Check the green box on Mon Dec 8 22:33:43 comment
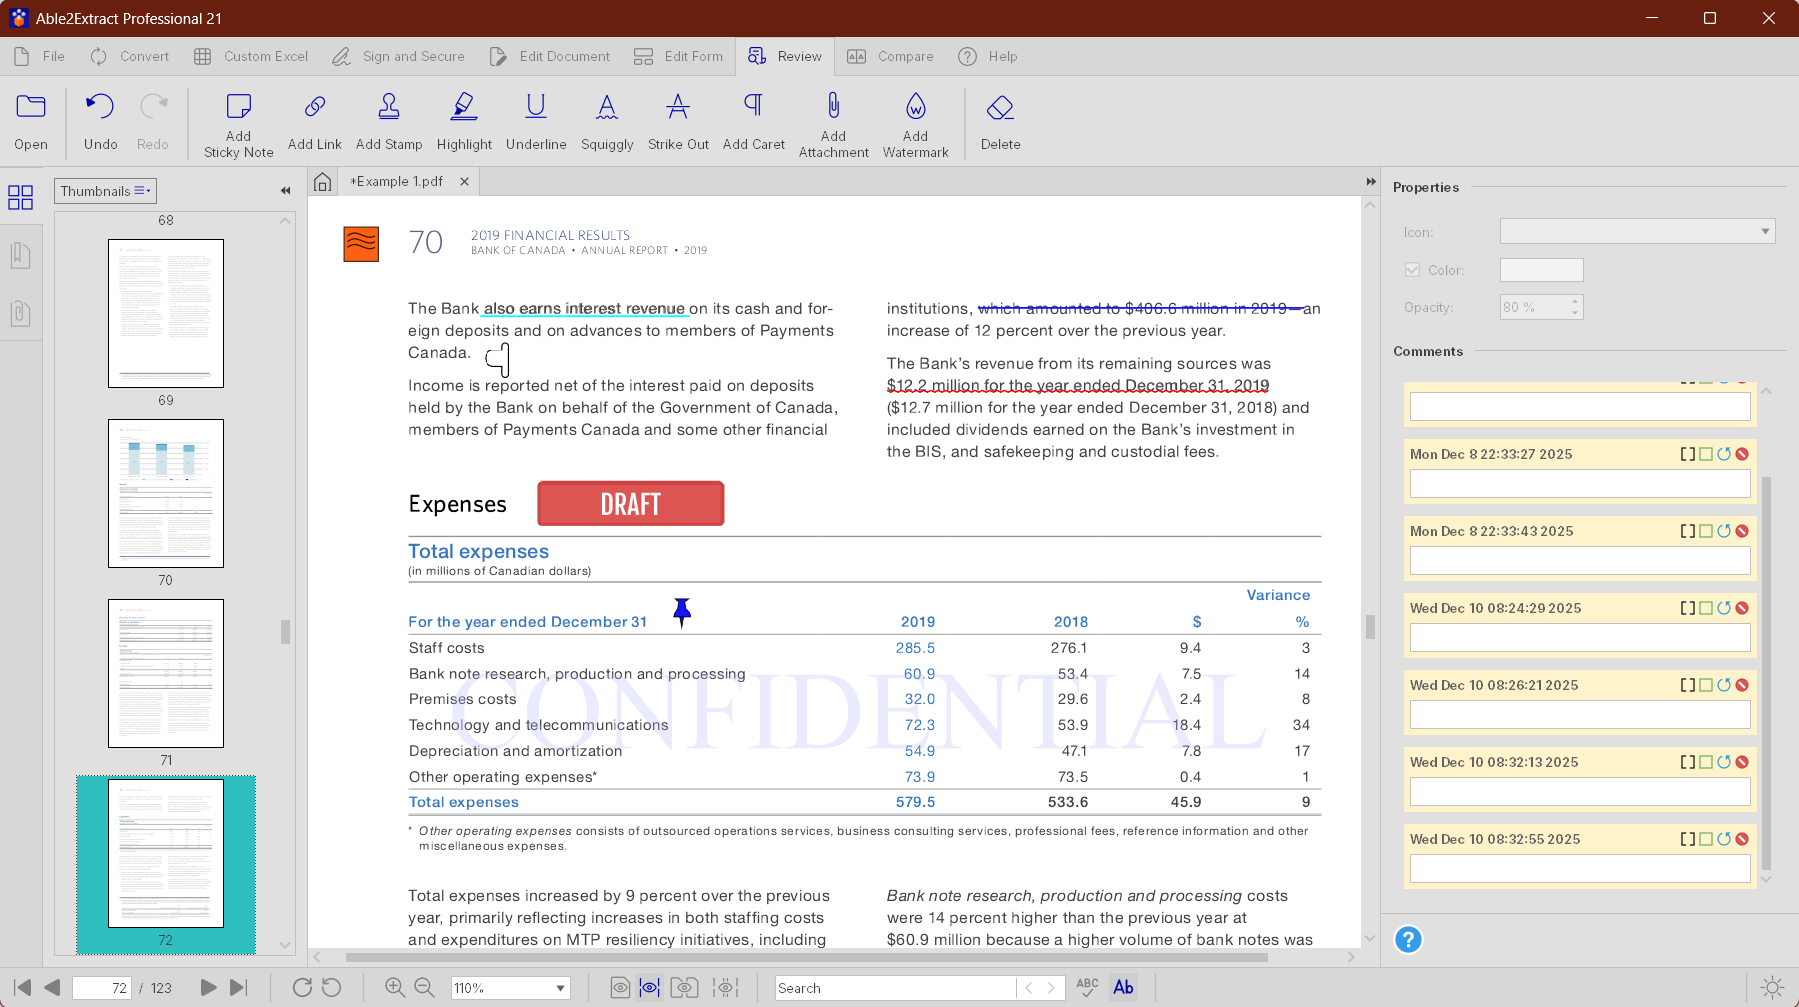1799x1007 pixels. [1706, 531]
